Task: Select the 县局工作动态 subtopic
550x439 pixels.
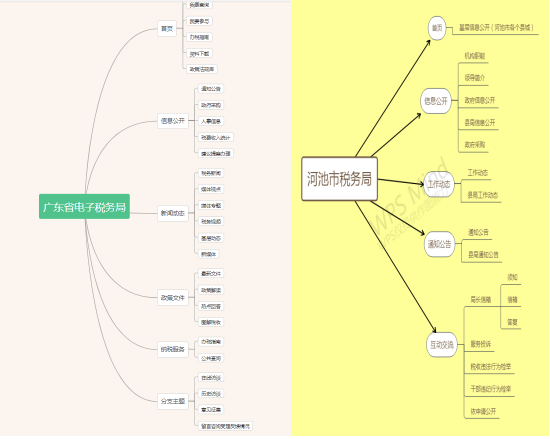Action: tap(483, 195)
